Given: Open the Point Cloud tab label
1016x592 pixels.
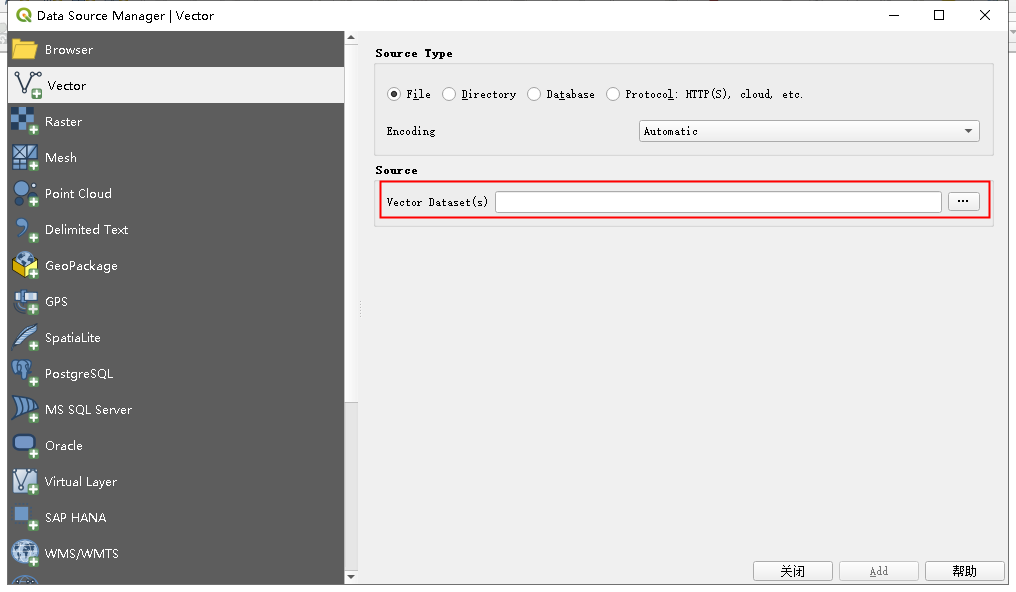Looking at the screenshot, I should coord(78,194).
